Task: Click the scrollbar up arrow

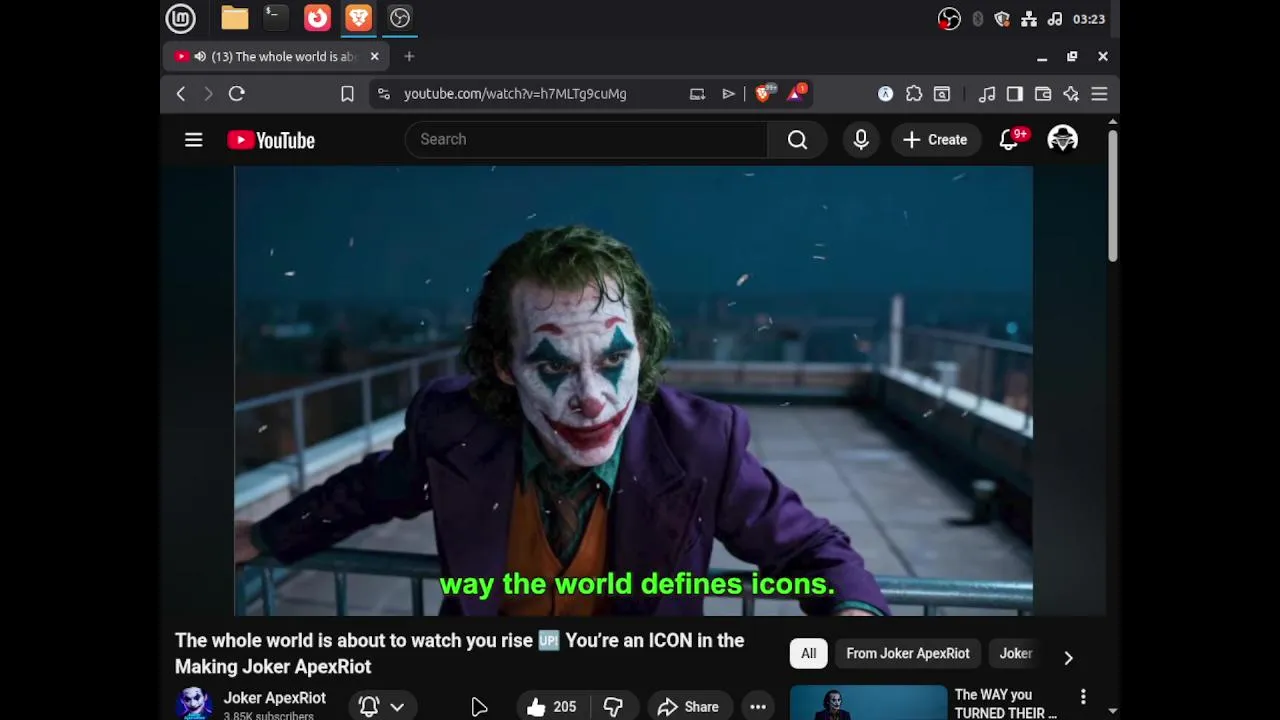Action: click(1112, 122)
